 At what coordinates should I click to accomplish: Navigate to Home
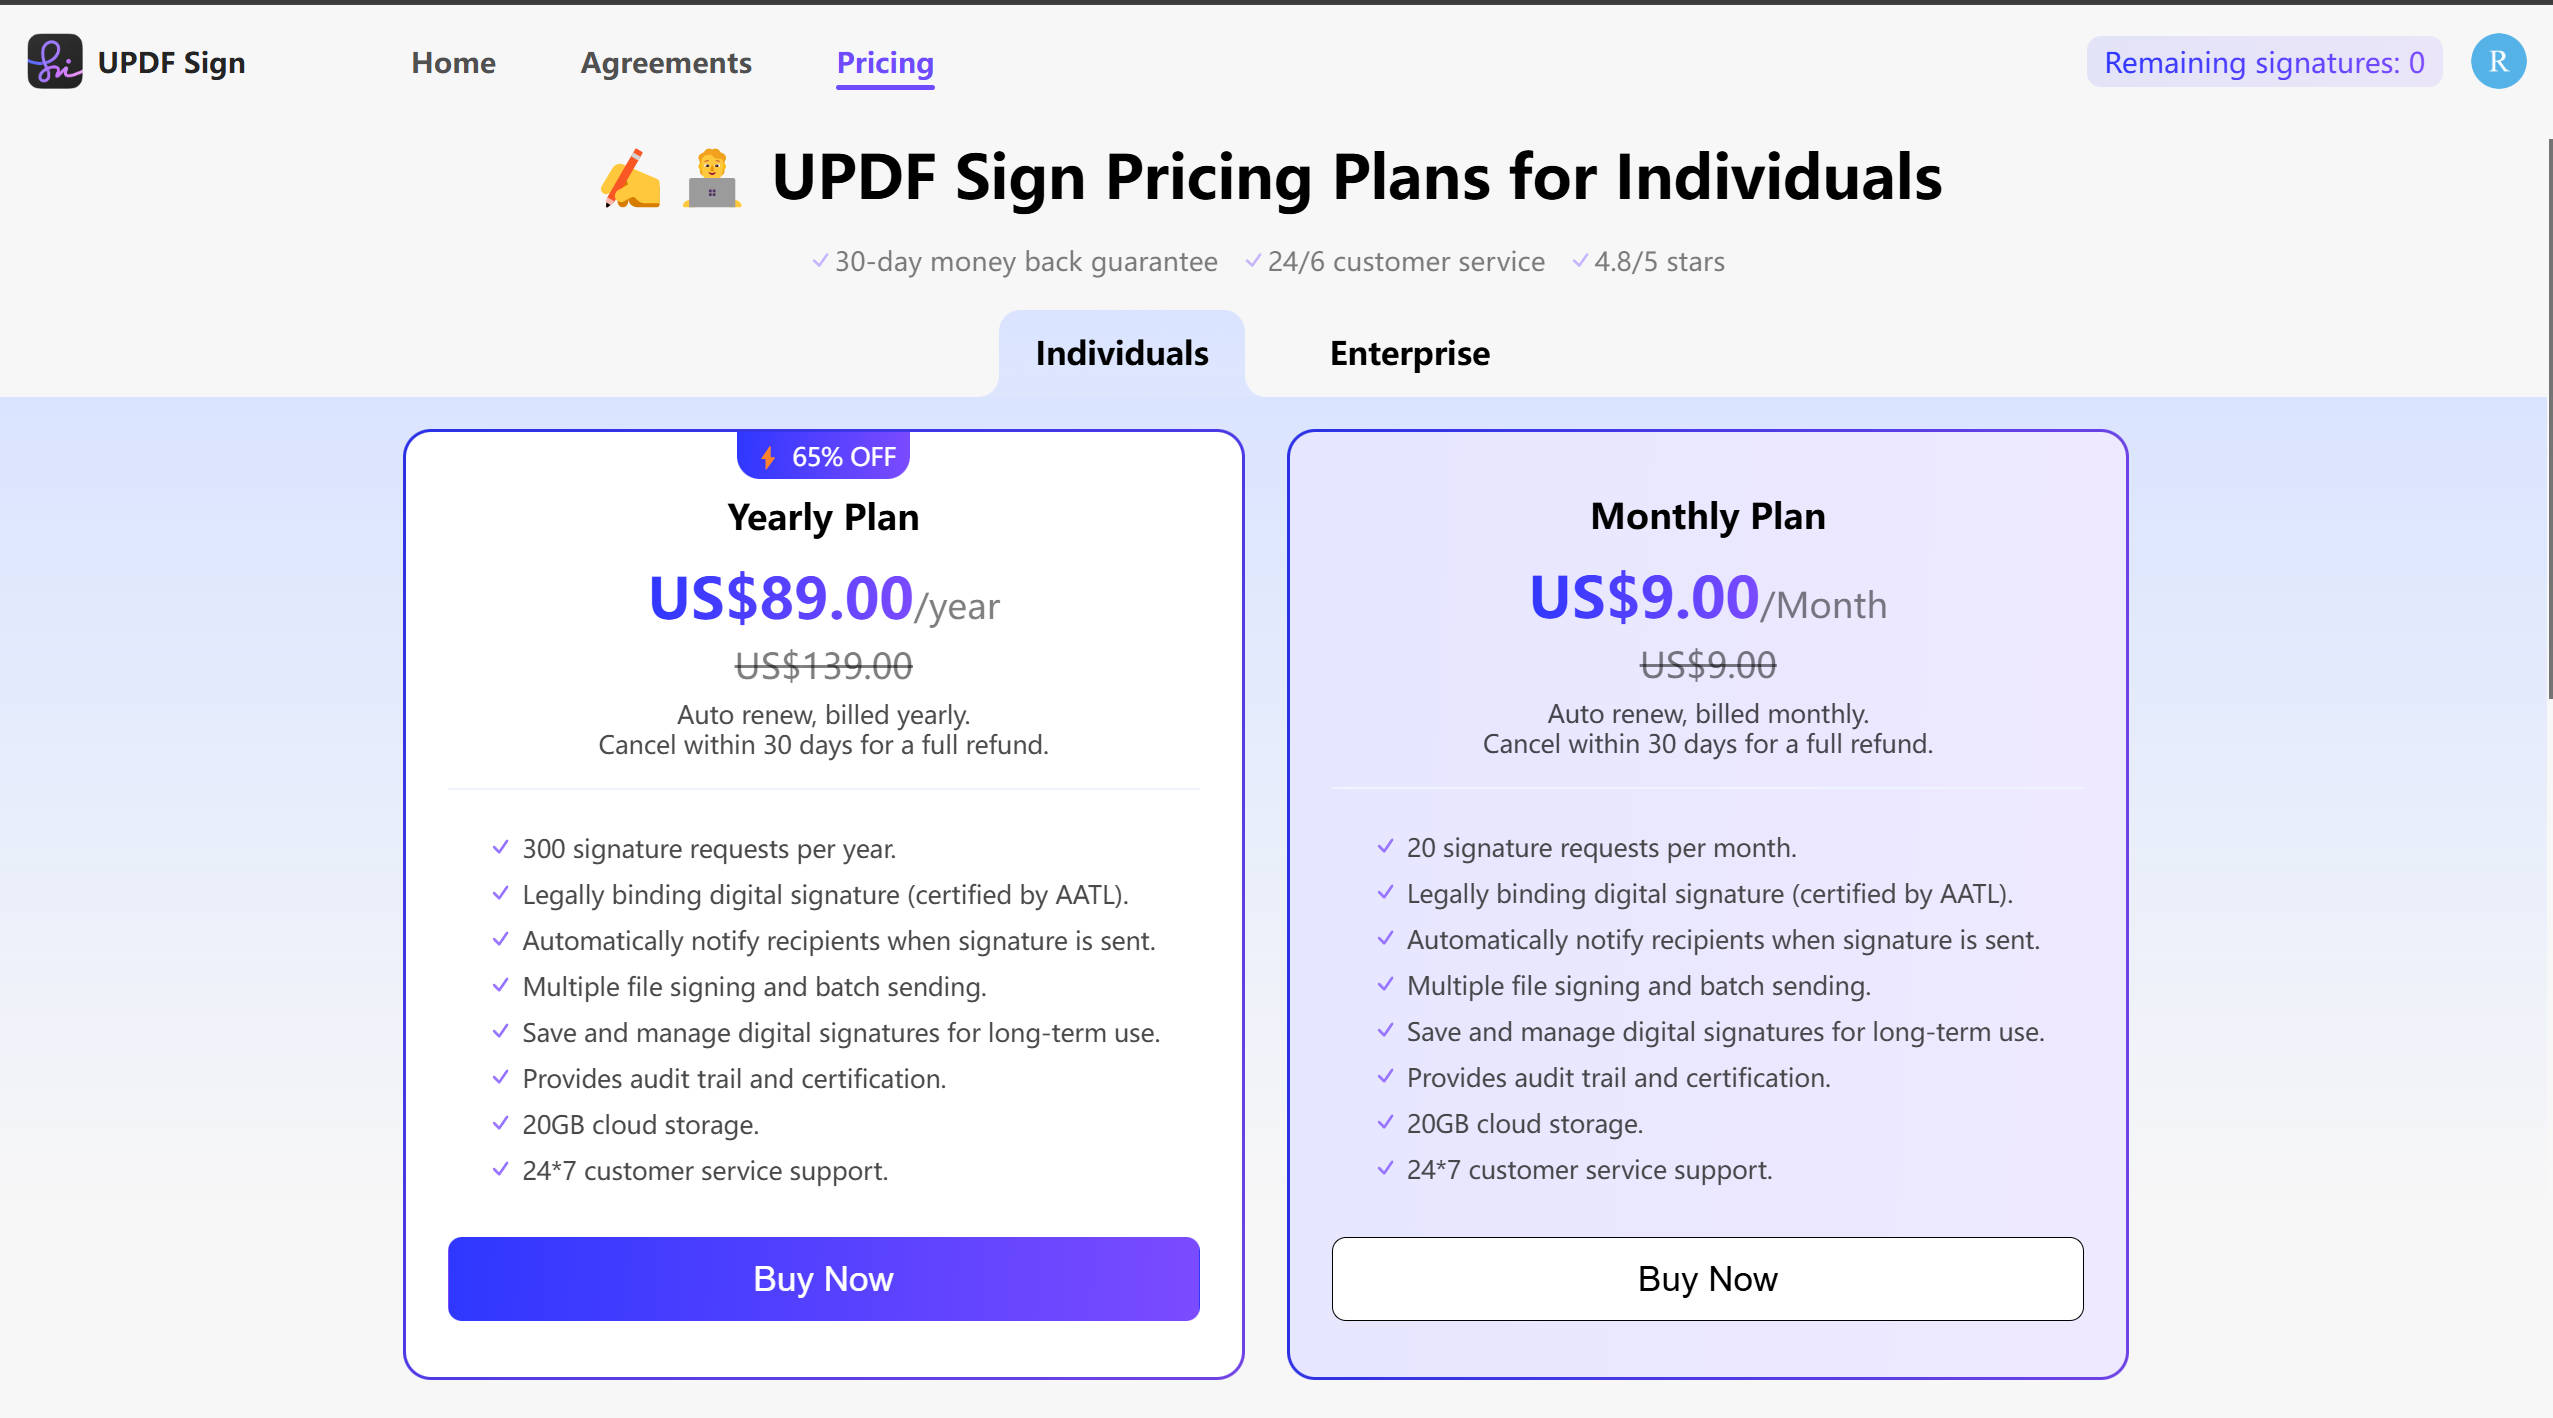coord(453,62)
